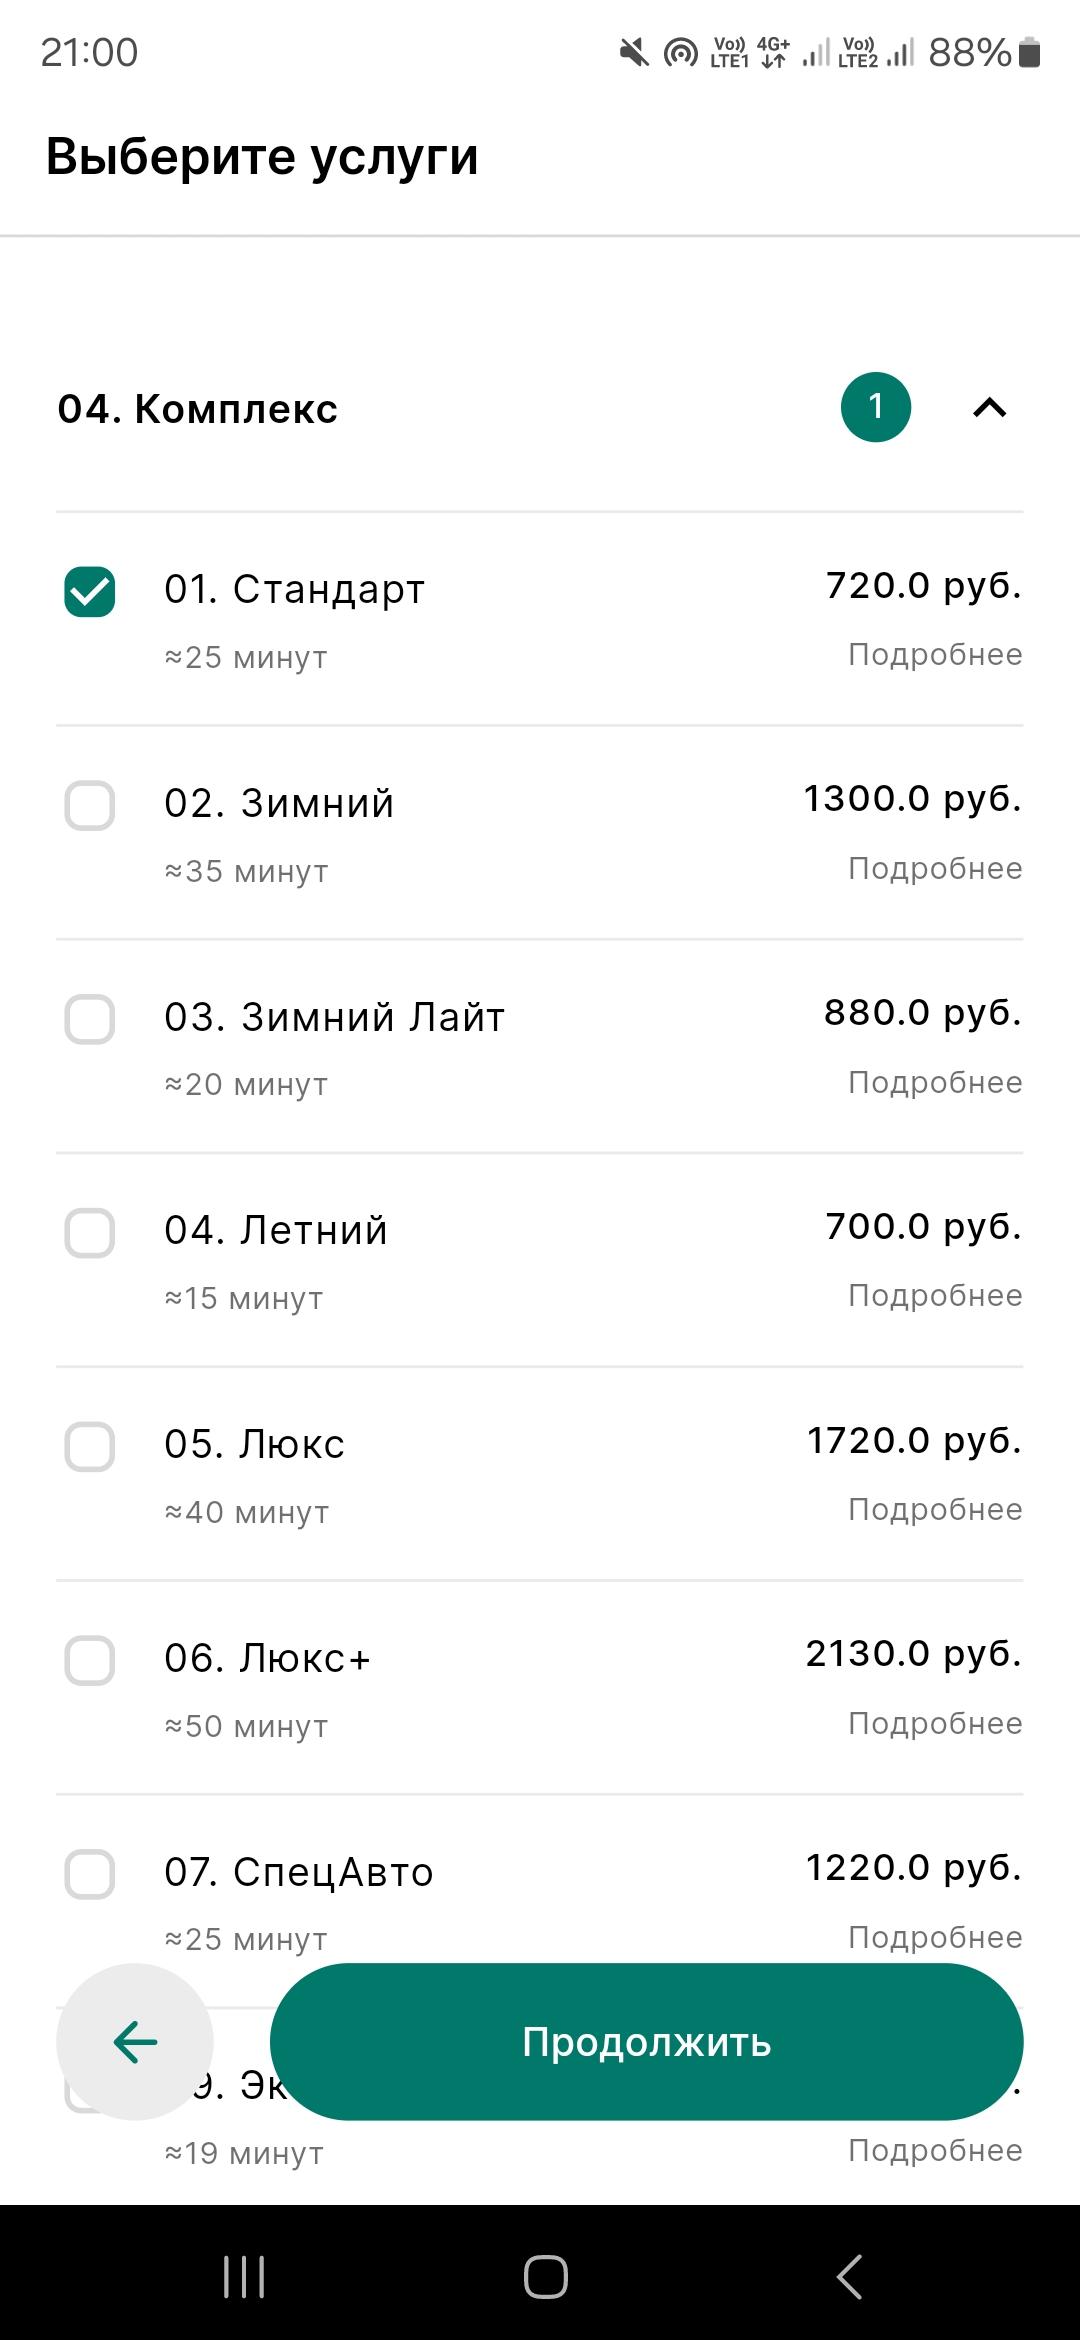
Task: Tap the green selected-count badge
Action: pyautogui.click(x=876, y=407)
